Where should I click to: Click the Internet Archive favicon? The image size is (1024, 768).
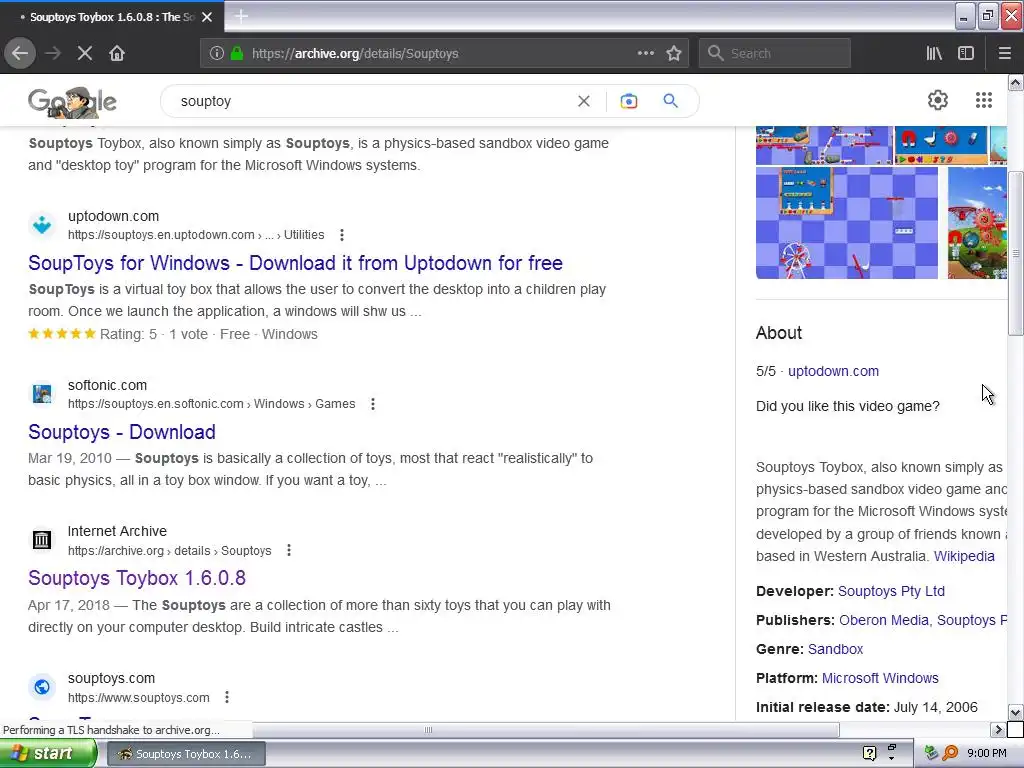42,540
